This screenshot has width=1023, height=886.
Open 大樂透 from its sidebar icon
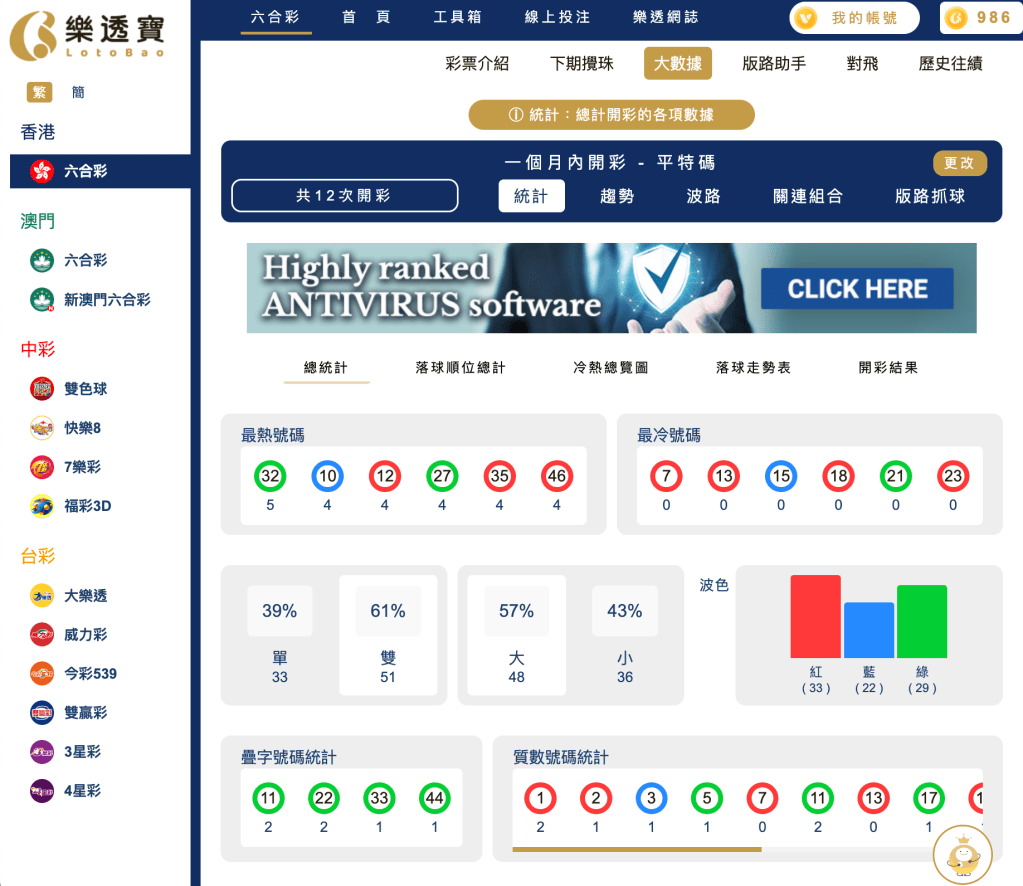tap(41, 595)
